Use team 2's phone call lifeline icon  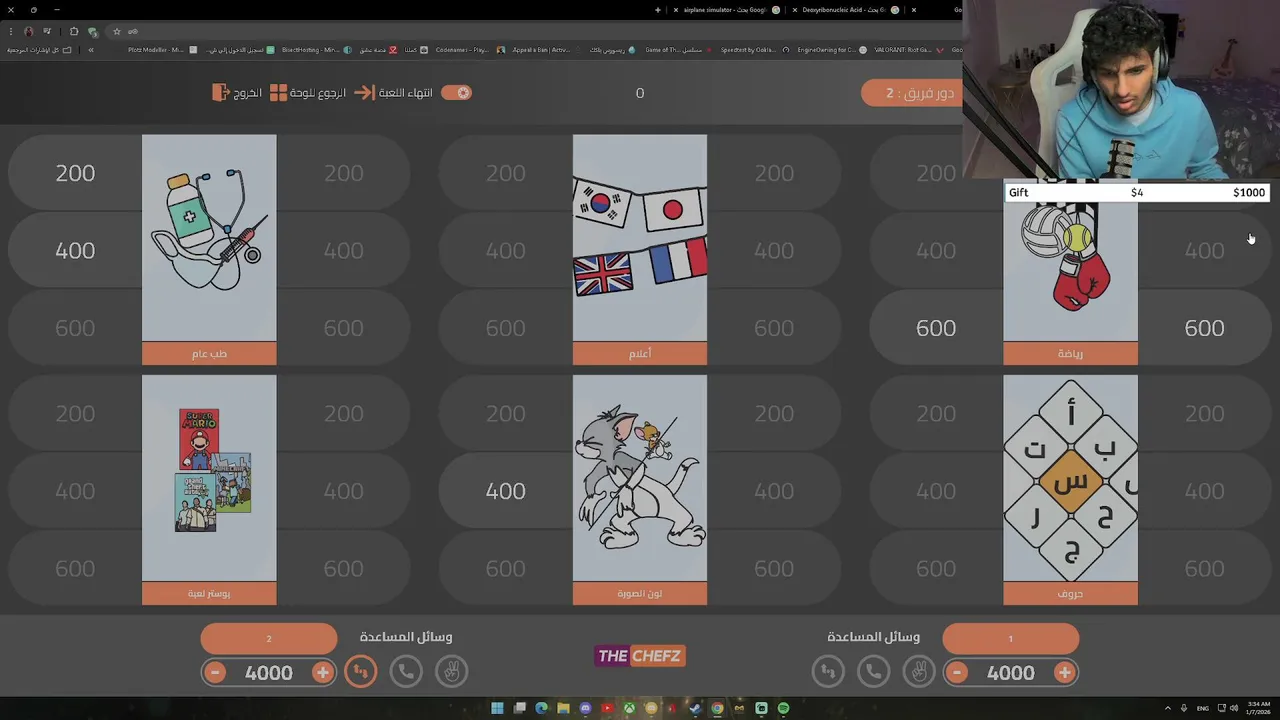pyautogui.click(x=406, y=672)
